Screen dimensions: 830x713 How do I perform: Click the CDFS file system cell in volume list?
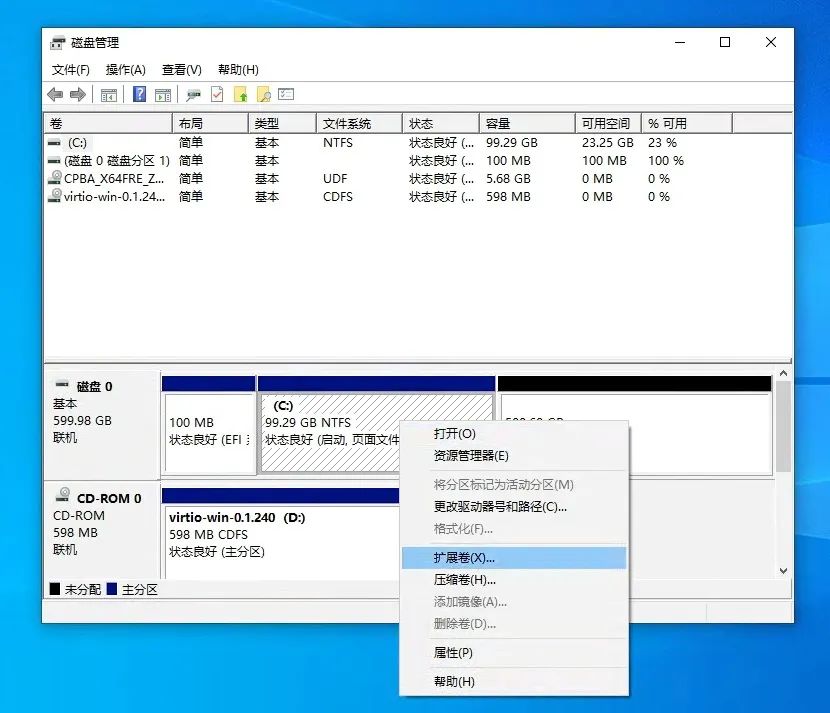point(338,196)
